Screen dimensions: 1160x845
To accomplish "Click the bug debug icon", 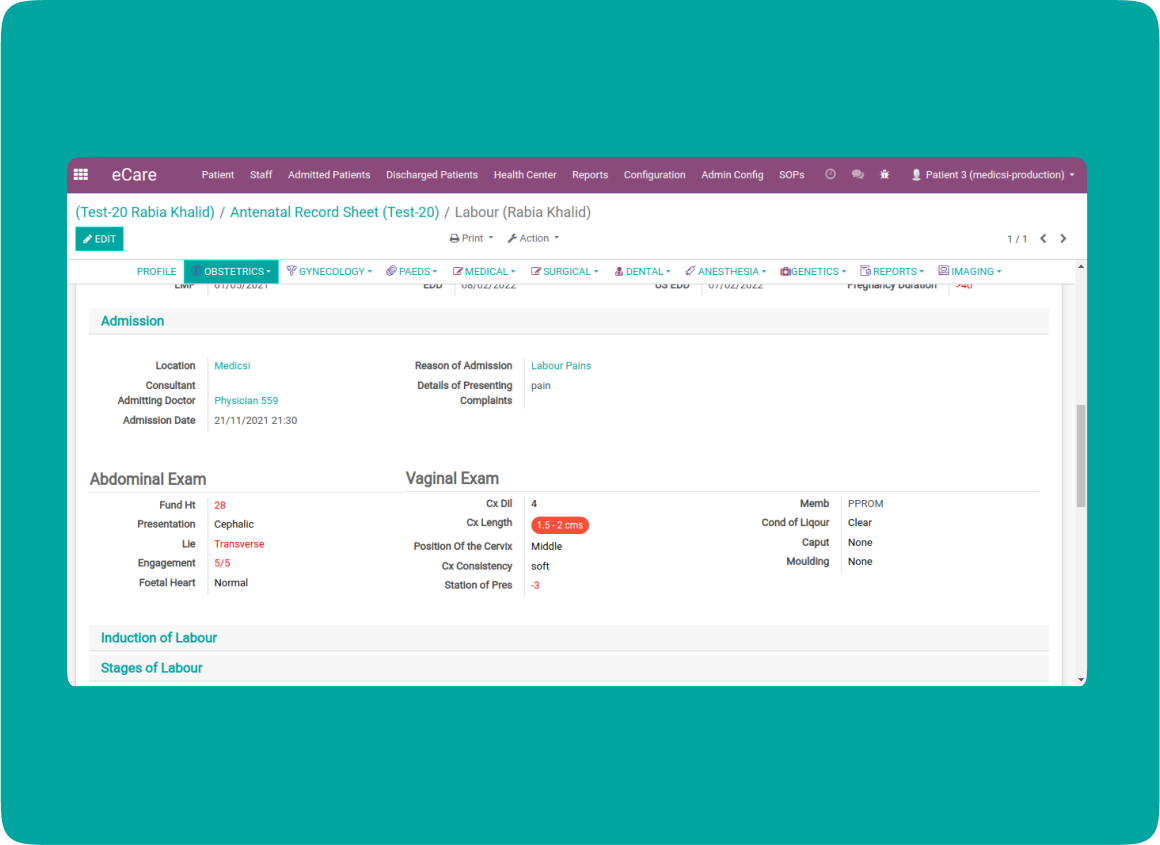I will [884, 174].
